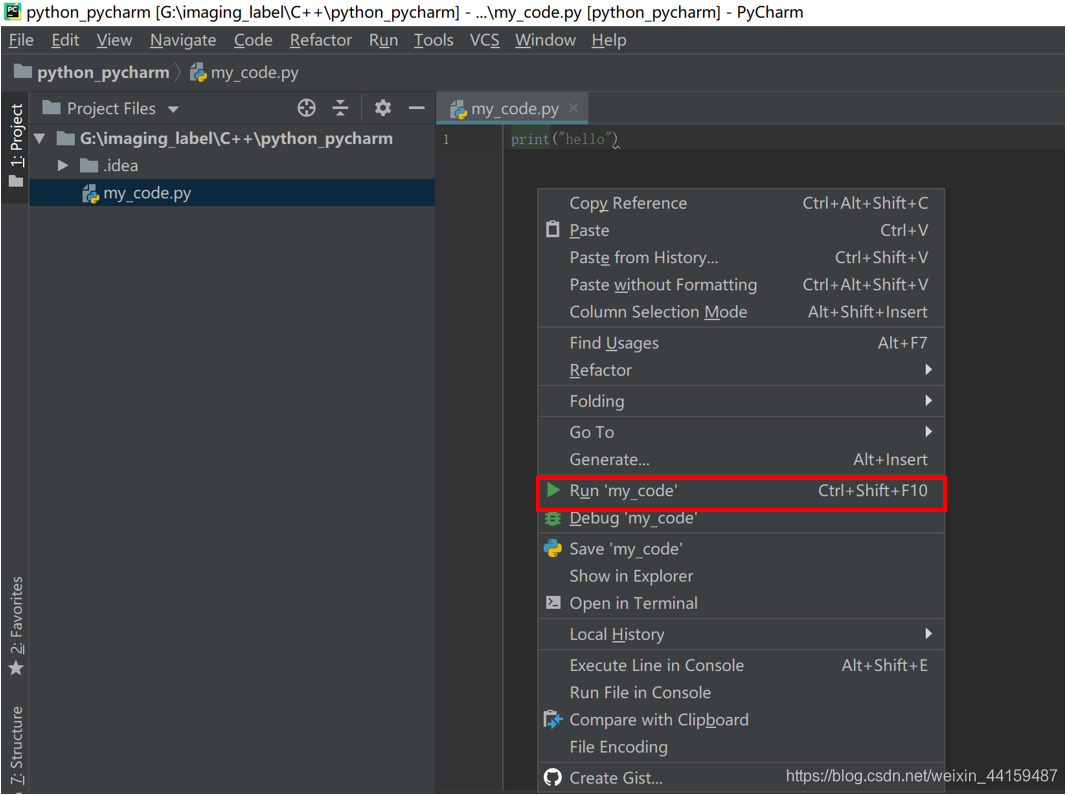Image resolution: width=1068 pixels, height=795 pixels.
Task: Open the Window menu
Action: pyautogui.click(x=545, y=40)
